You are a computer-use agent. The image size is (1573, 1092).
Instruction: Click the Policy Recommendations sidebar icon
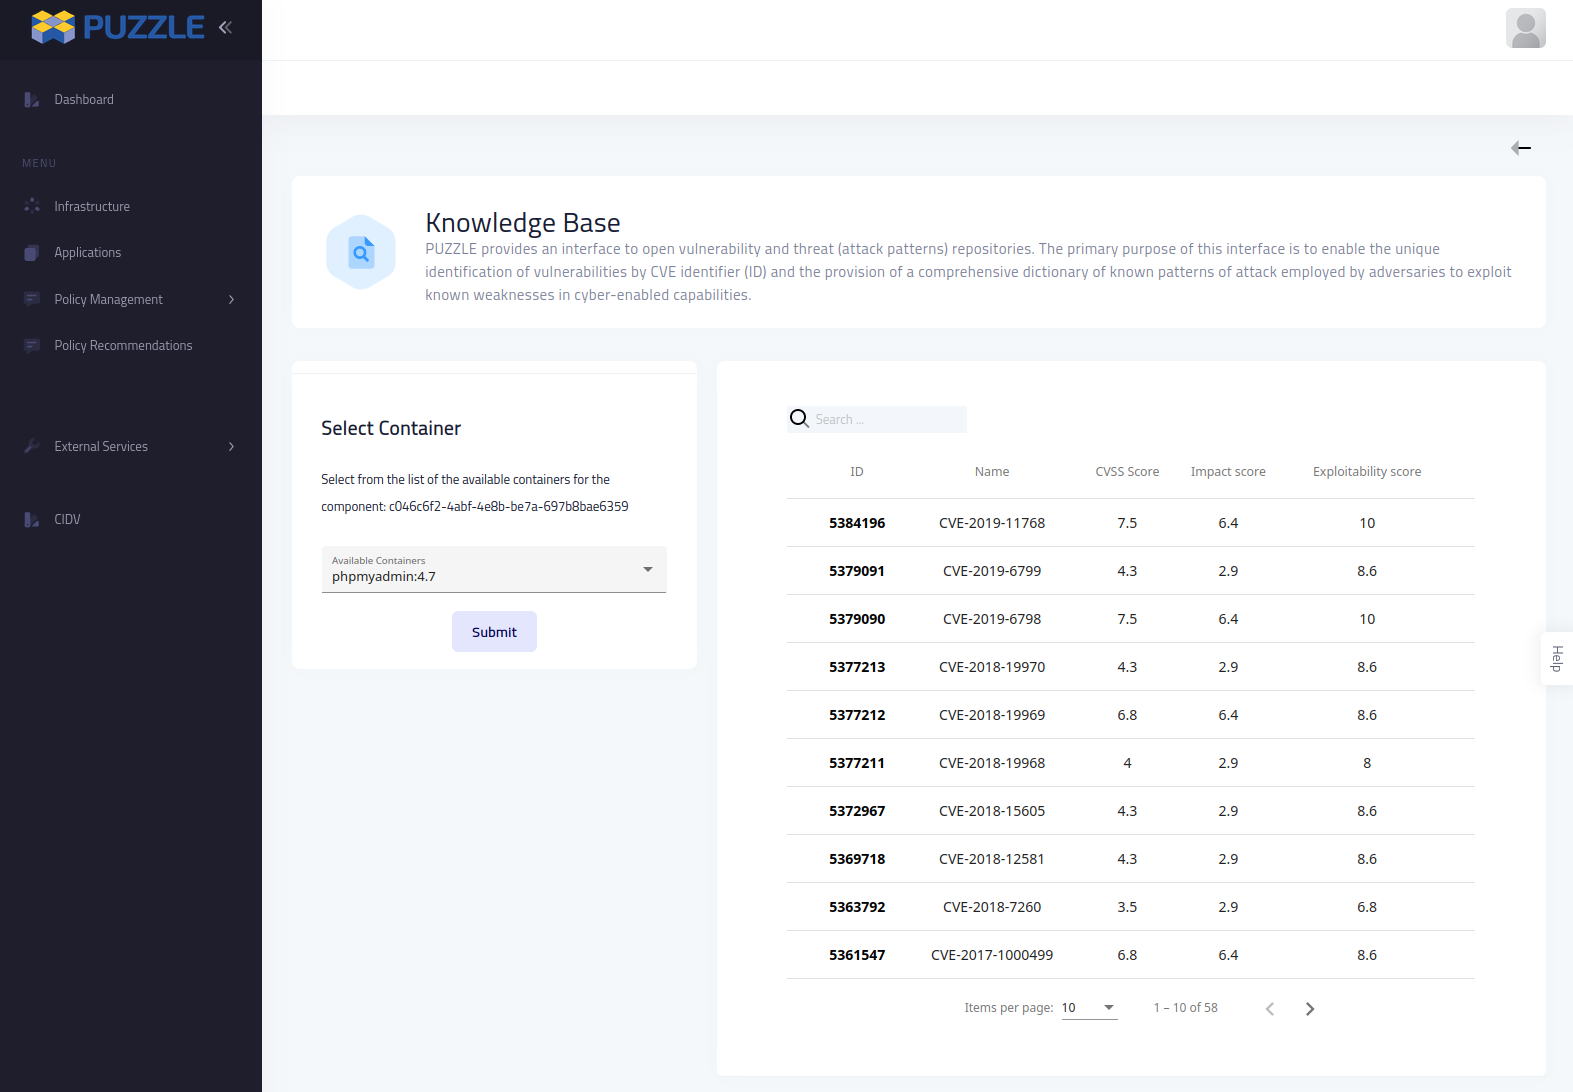[x=32, y=346]
